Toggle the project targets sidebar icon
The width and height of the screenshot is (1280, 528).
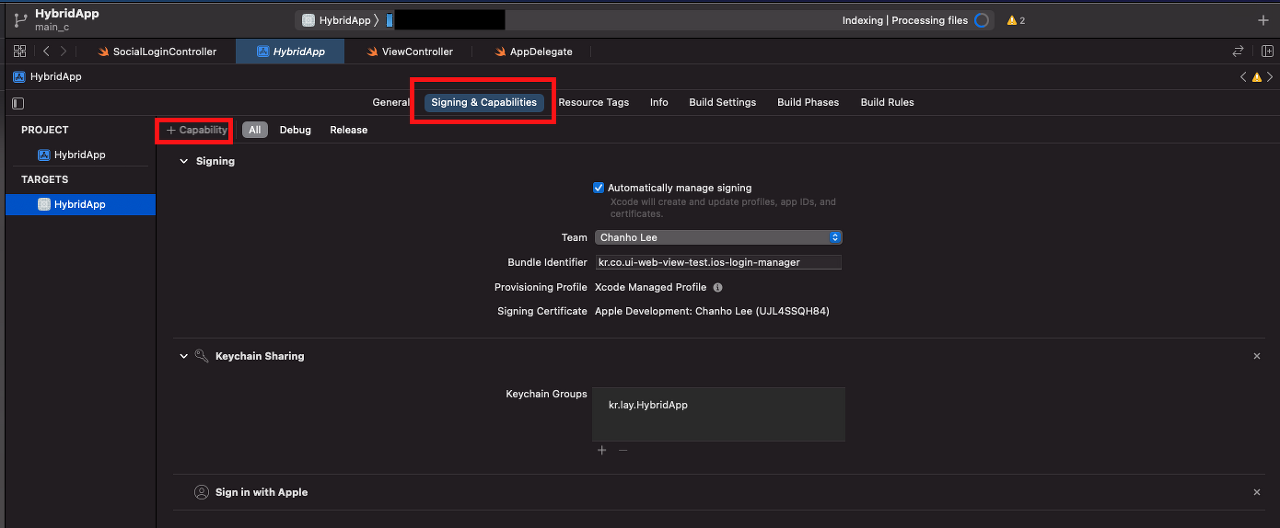[19, 103]
